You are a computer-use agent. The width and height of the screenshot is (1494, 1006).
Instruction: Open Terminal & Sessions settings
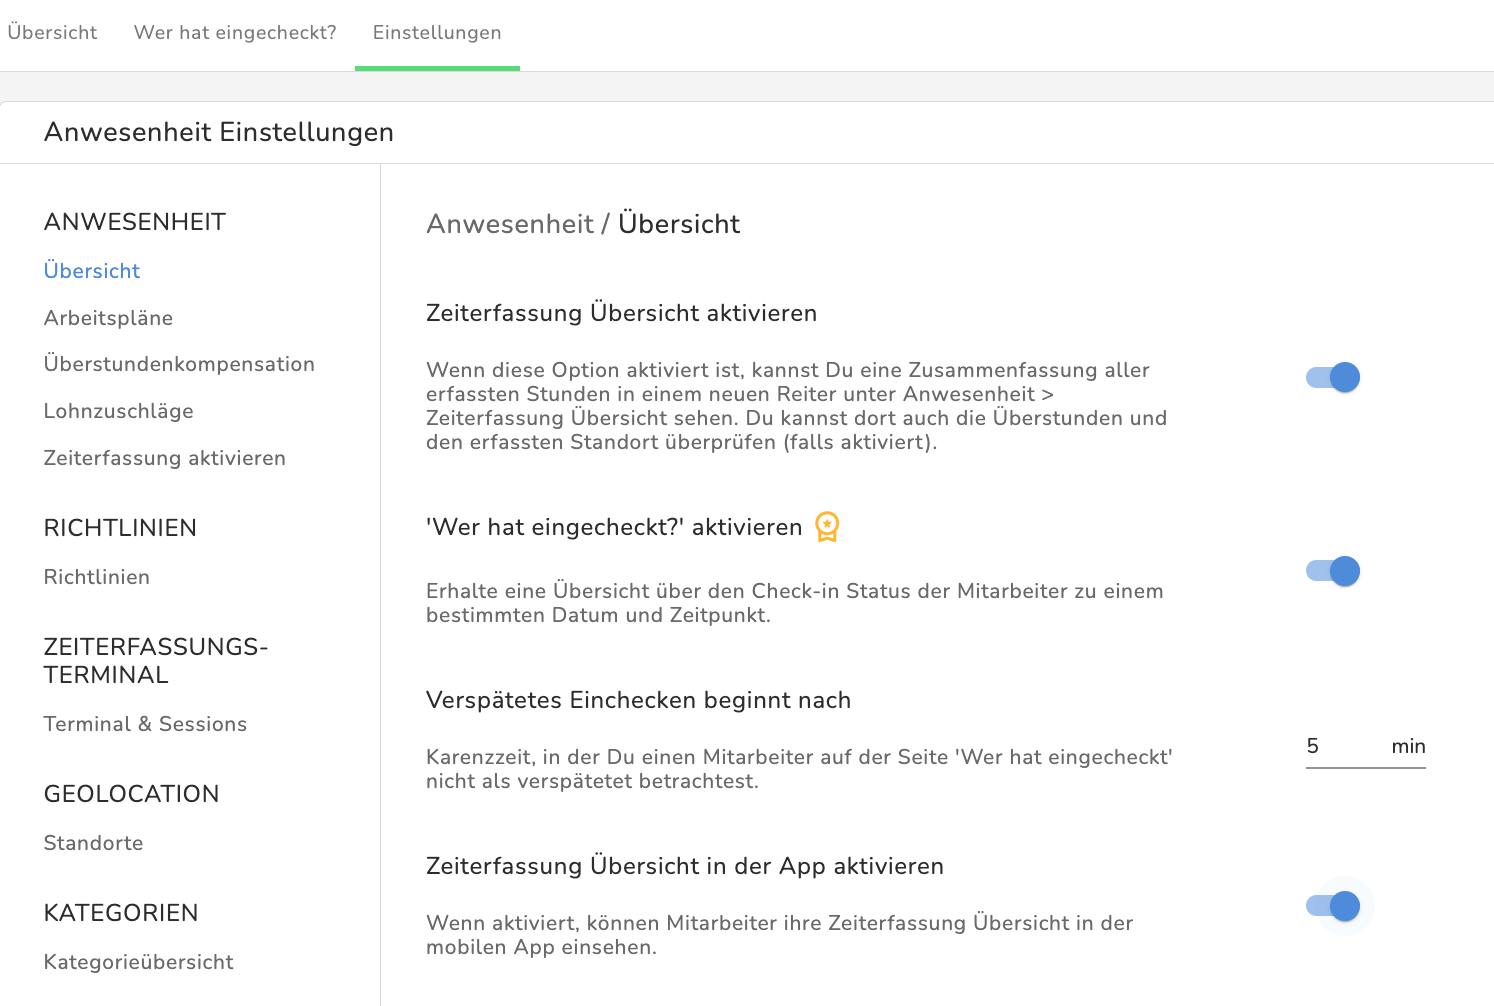tap(145, 724)
